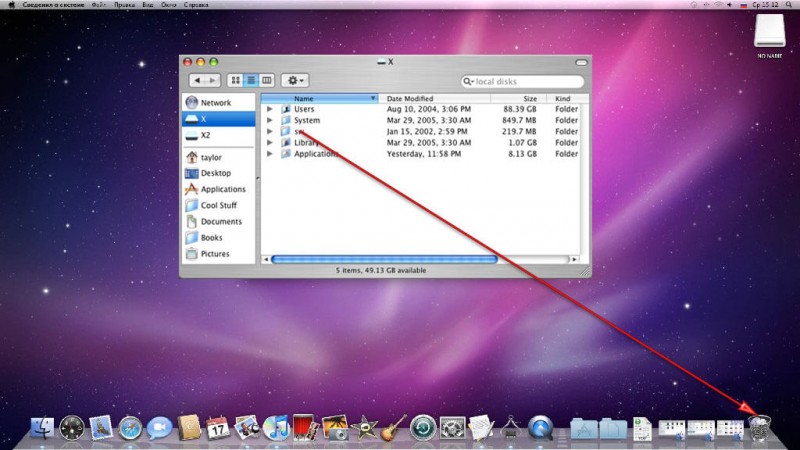Go forward in Finder window
800x450 pixels.
tap(213, 80)
